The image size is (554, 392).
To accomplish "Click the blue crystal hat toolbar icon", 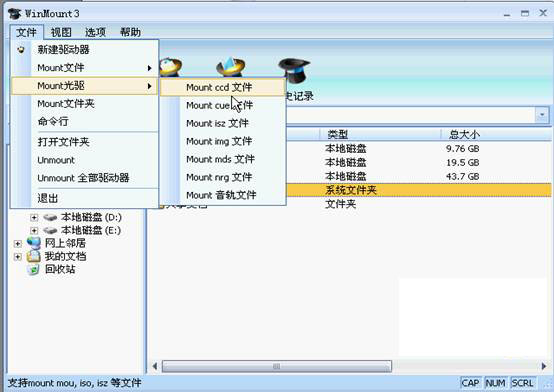I will point(231,67).
